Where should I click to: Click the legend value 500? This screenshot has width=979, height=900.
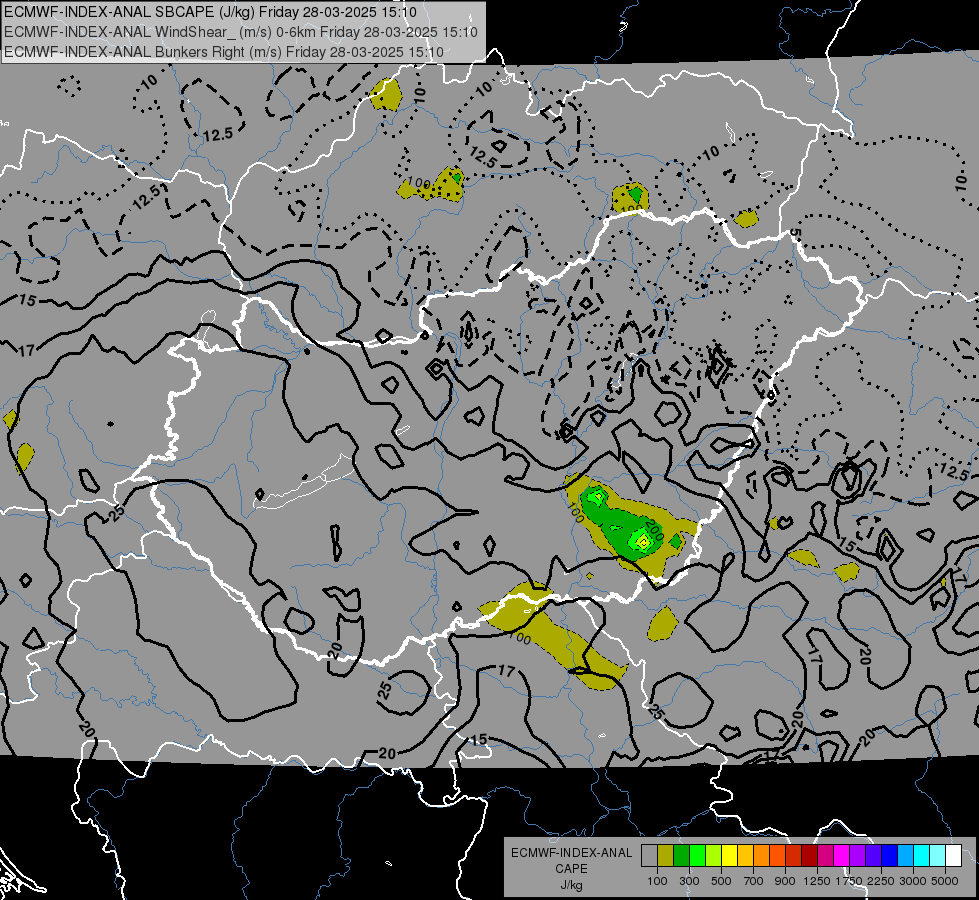coord(721,881)
